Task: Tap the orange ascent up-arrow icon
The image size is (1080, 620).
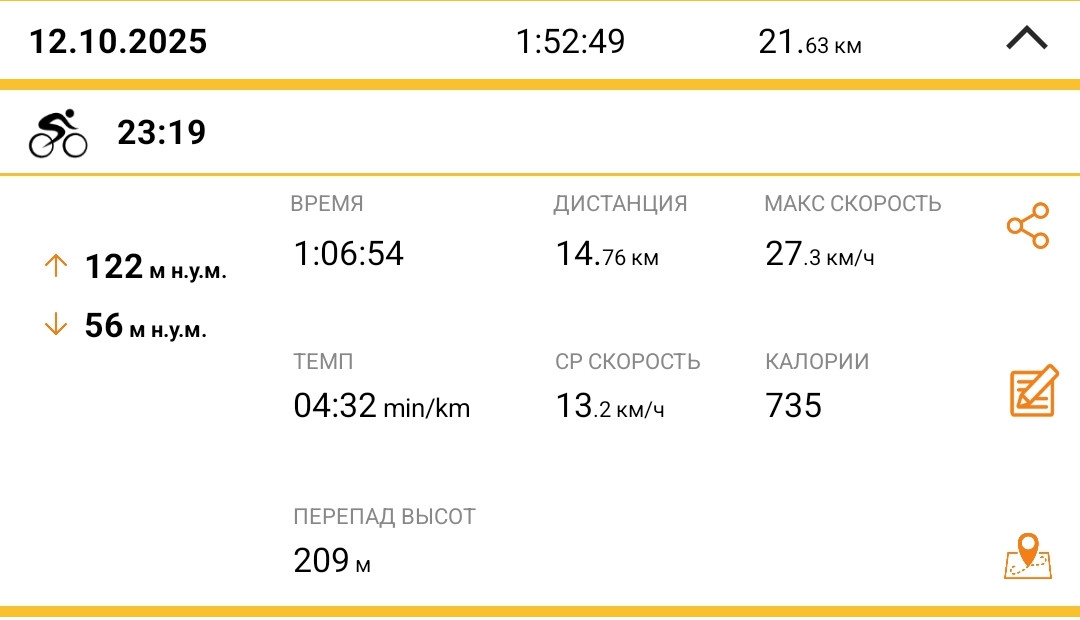Action: click(56, 266)
